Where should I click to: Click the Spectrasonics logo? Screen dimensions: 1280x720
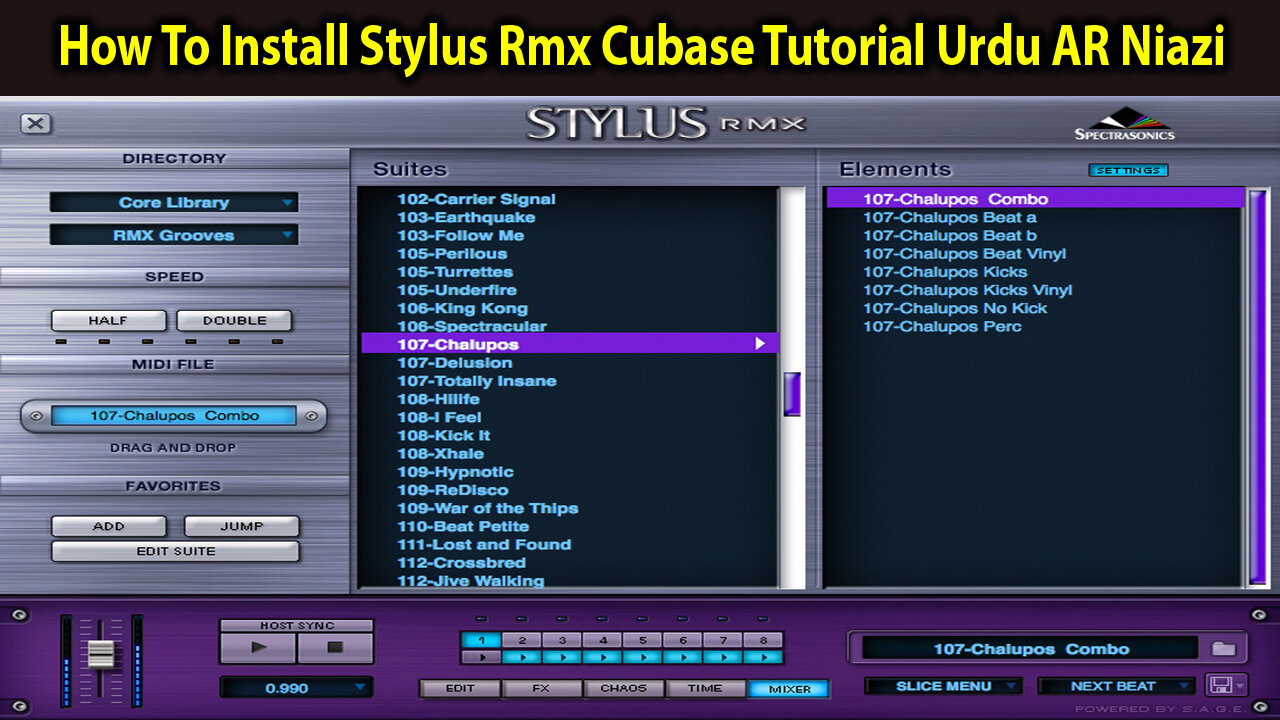(1125, 124)
